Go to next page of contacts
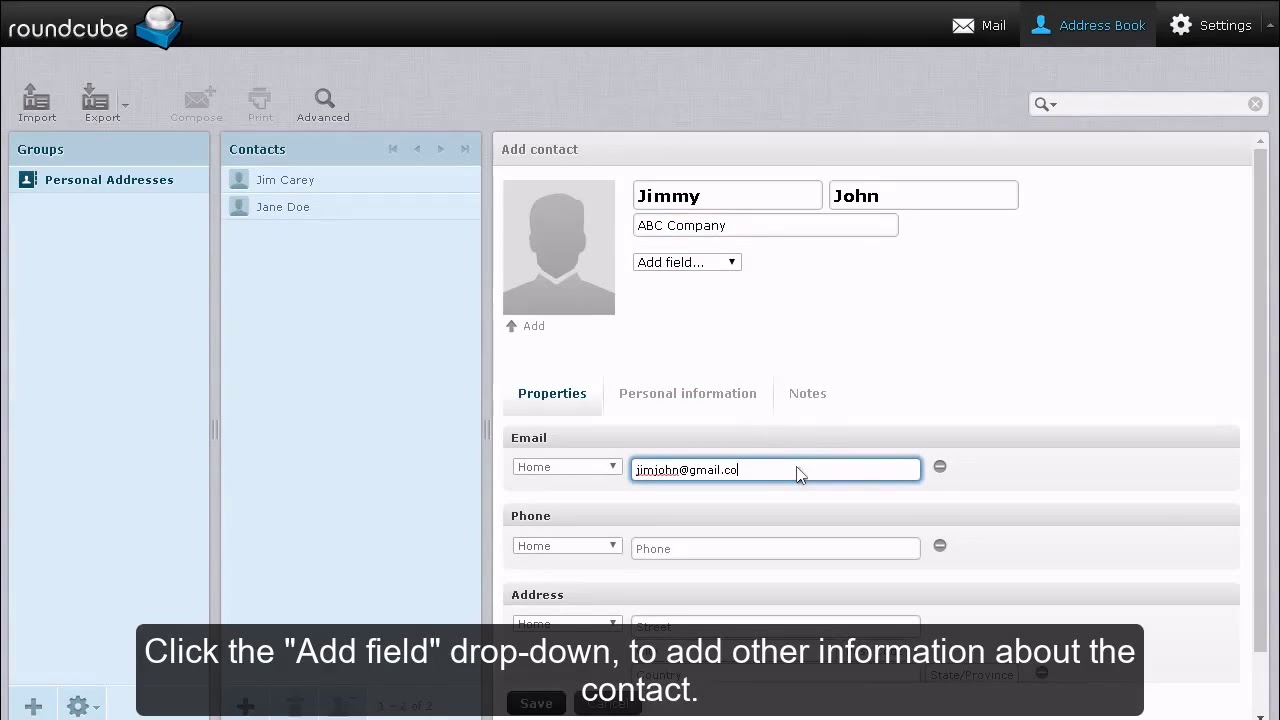The height and width of the screenshot is (720, 1280). tap(441, 149)
